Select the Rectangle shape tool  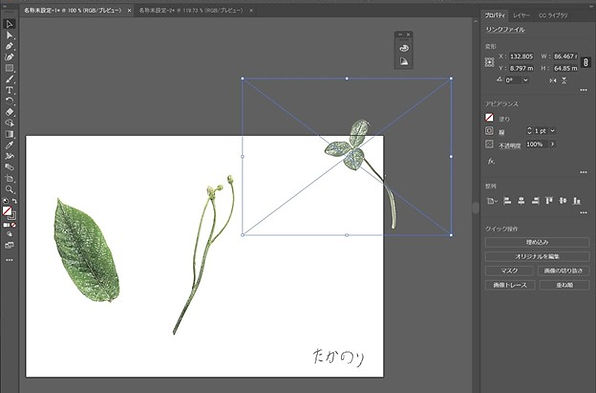tap(10, 68)
